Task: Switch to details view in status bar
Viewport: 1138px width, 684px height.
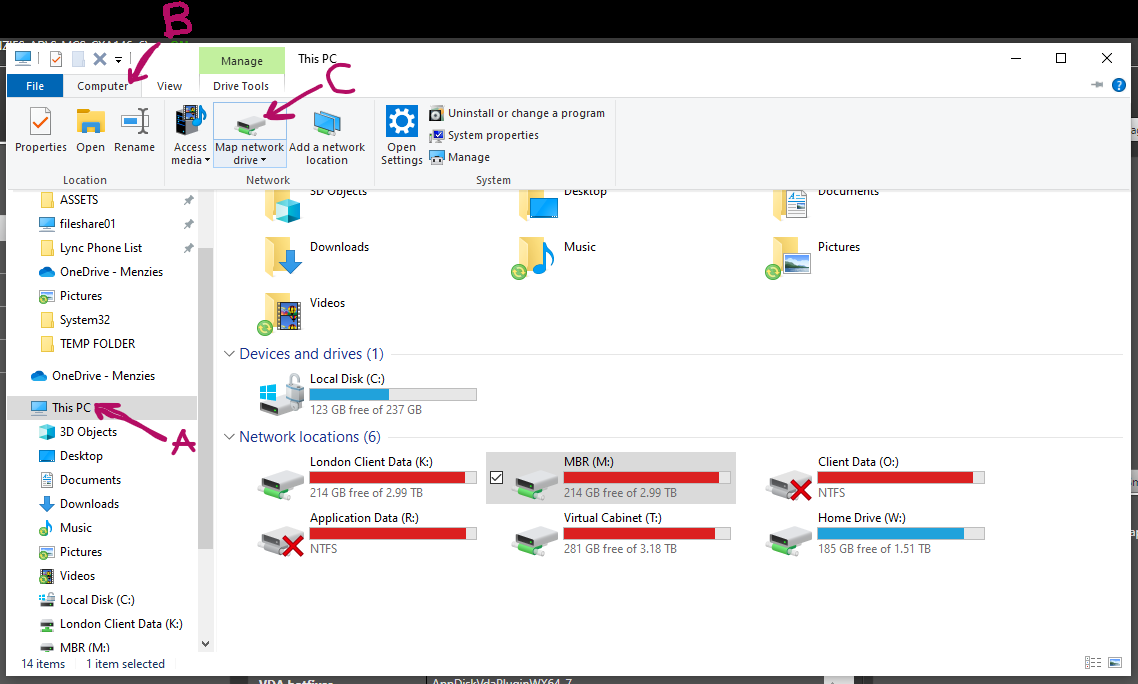Action: pyautogui.click(x=1092, y=663)
